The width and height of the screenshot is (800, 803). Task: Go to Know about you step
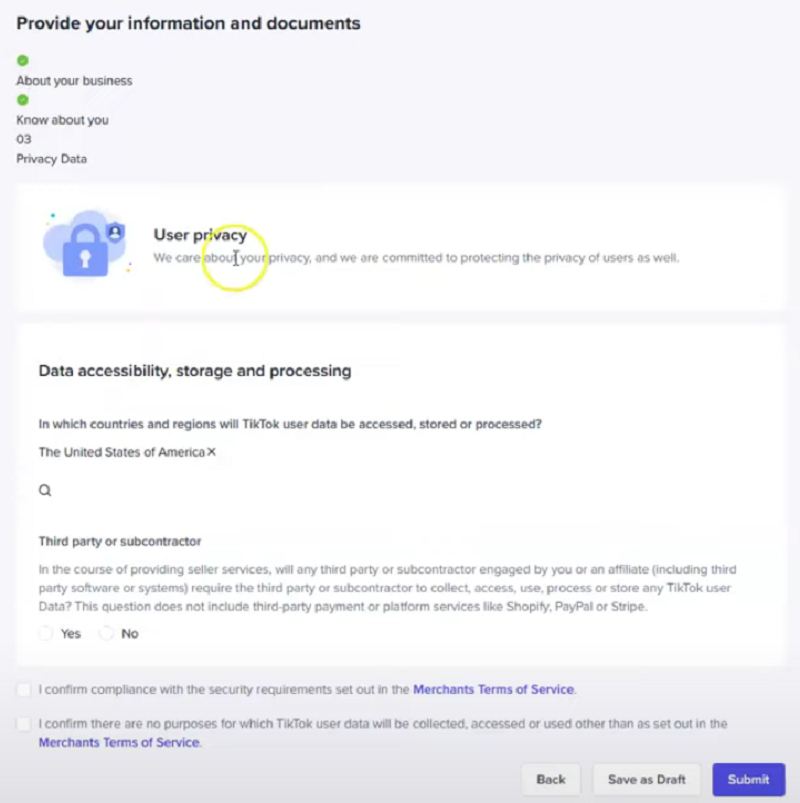[62, 120]
